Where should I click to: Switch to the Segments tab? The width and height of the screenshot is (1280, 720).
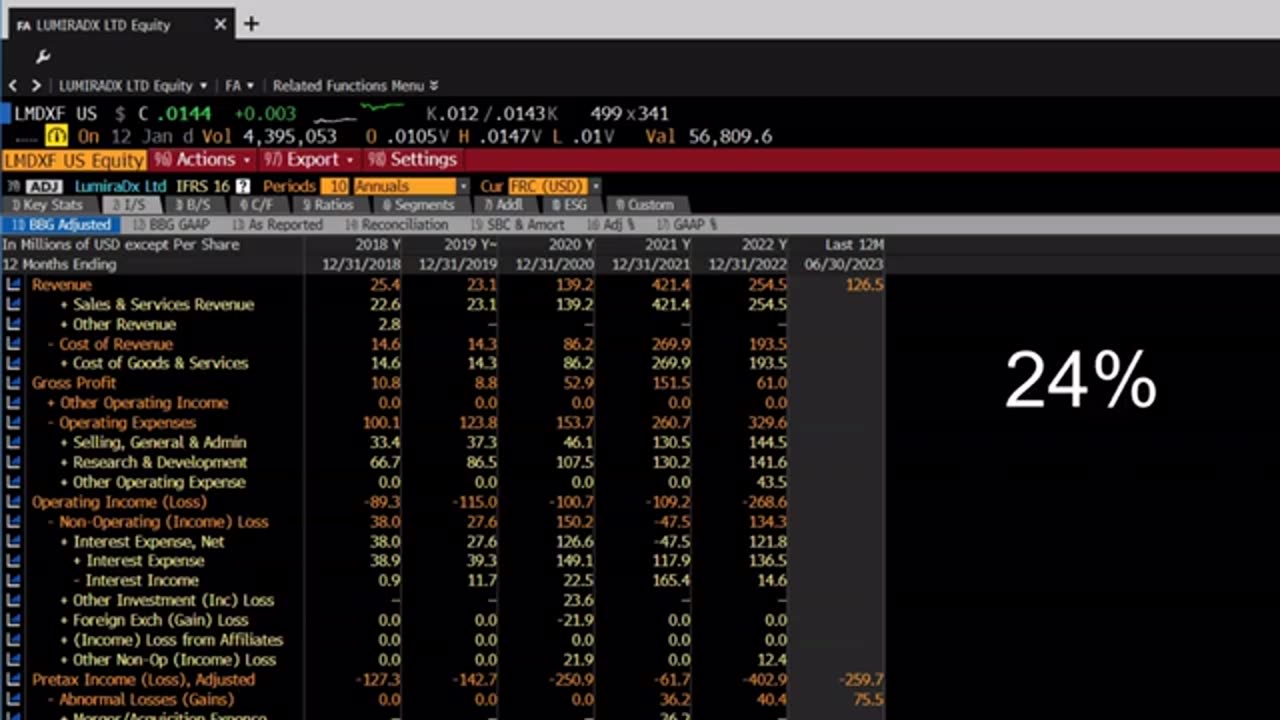tap(418, 205)
